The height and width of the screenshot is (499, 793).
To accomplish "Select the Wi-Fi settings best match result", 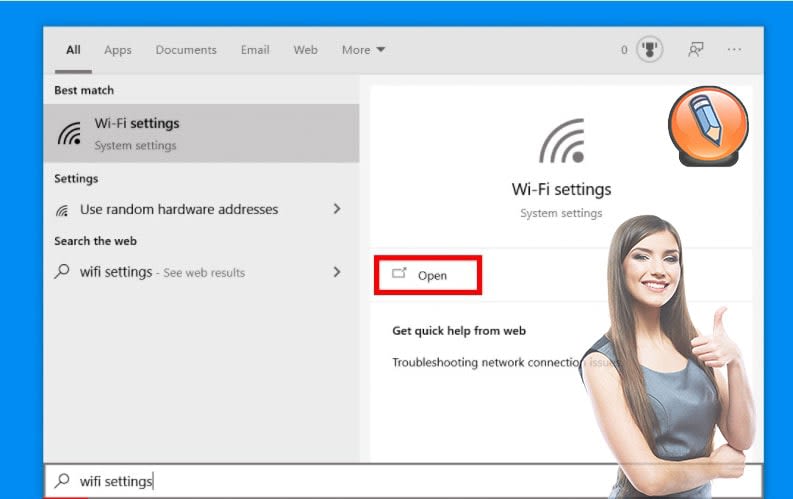I will click(201, 133).
